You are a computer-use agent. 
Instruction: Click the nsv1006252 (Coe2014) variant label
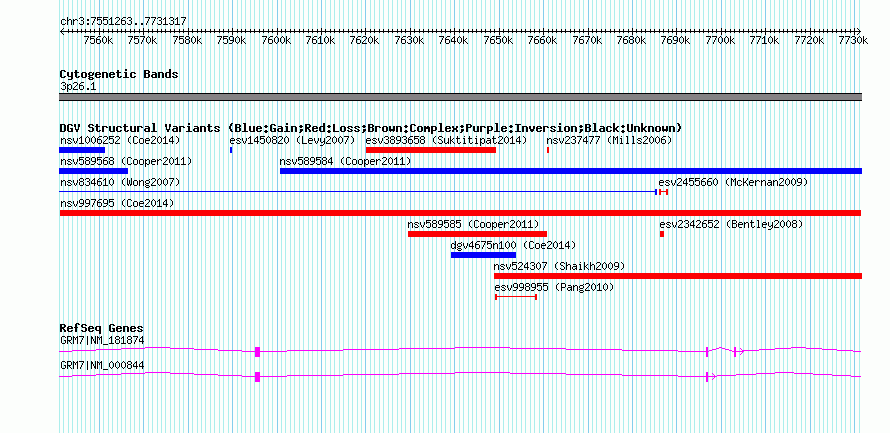(x=120, y=140)
